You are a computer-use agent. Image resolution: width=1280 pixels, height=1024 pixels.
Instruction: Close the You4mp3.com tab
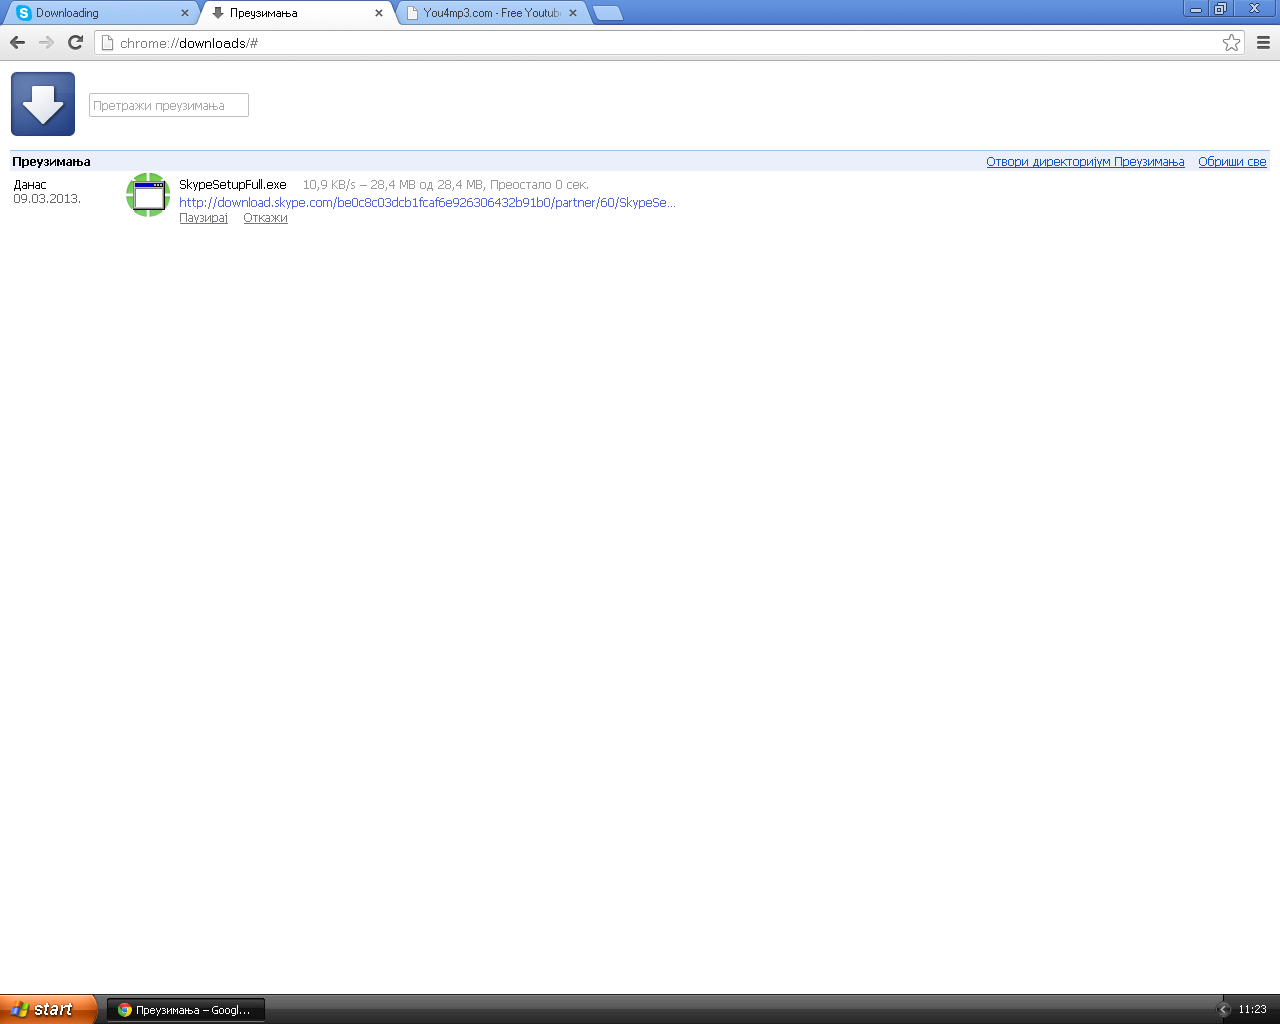[x=573, y=13]
